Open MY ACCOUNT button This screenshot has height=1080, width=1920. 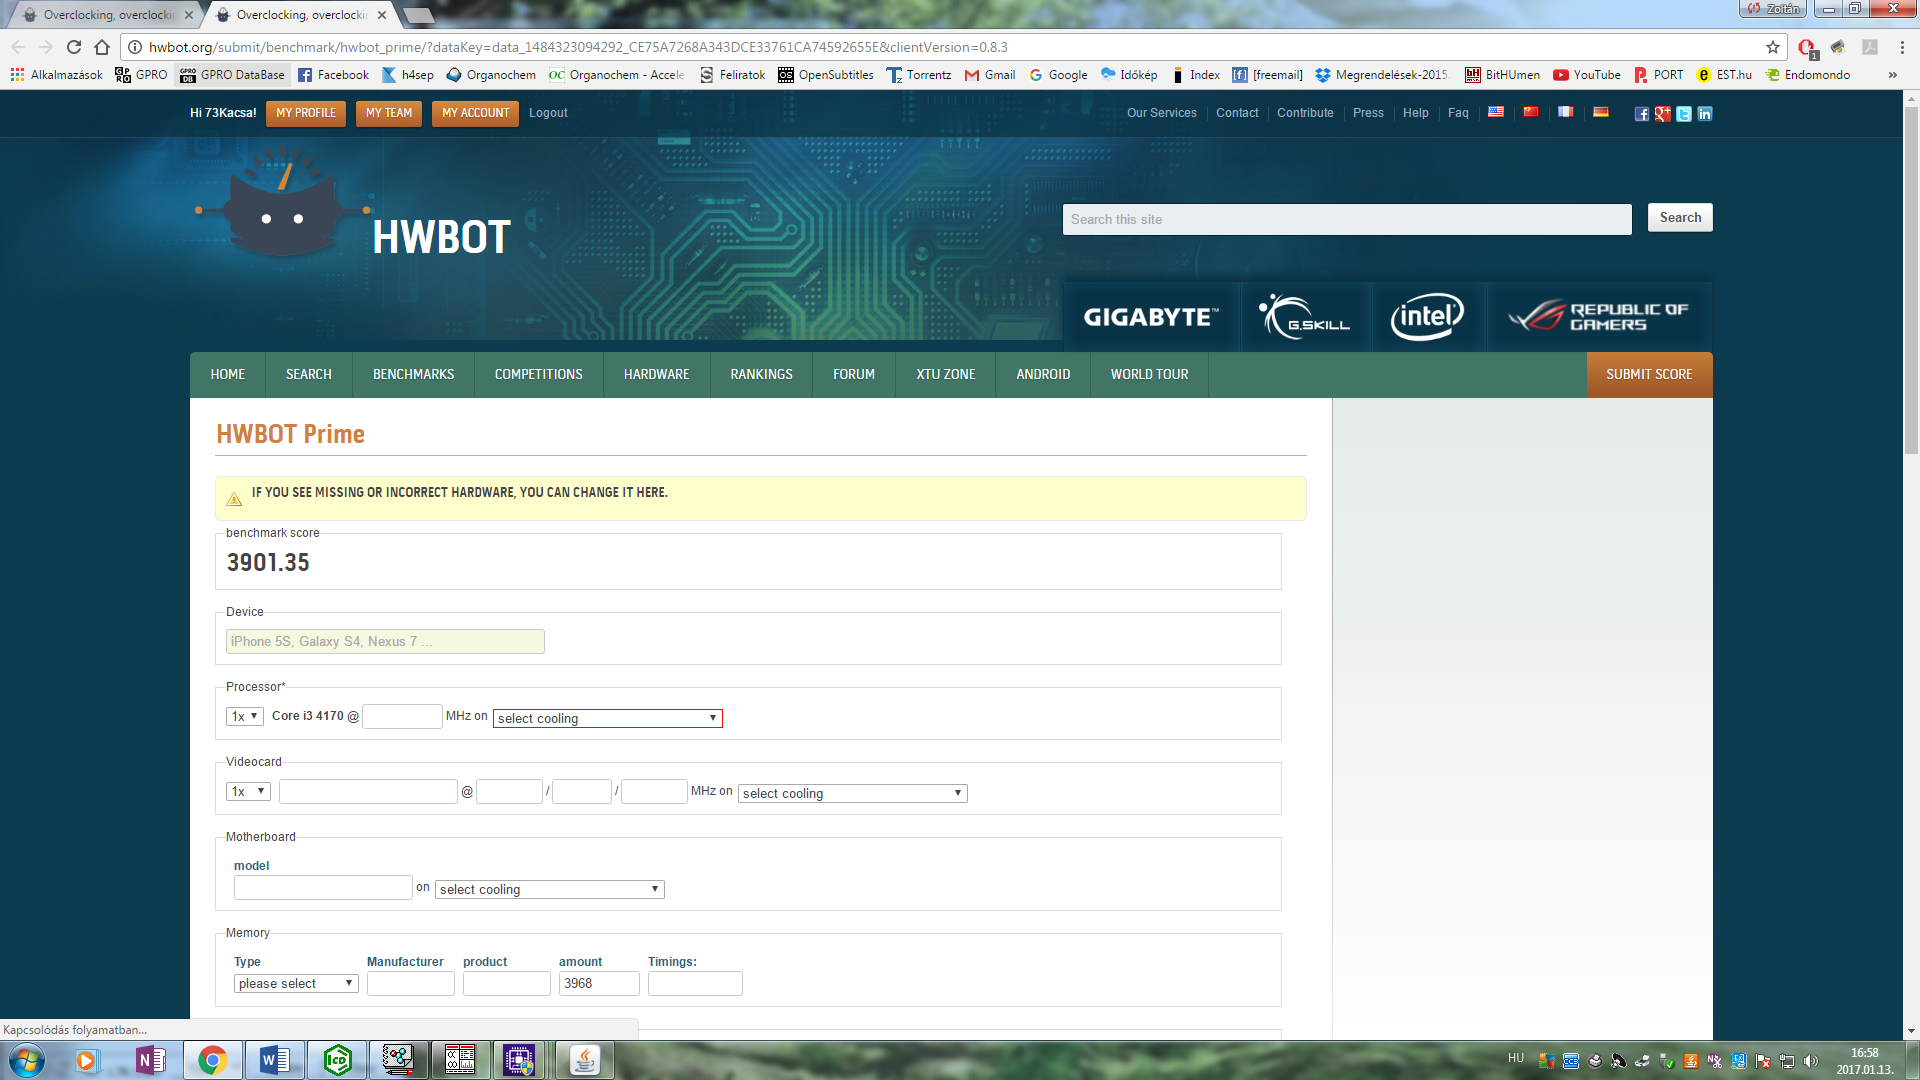click(x=476, y=113)
